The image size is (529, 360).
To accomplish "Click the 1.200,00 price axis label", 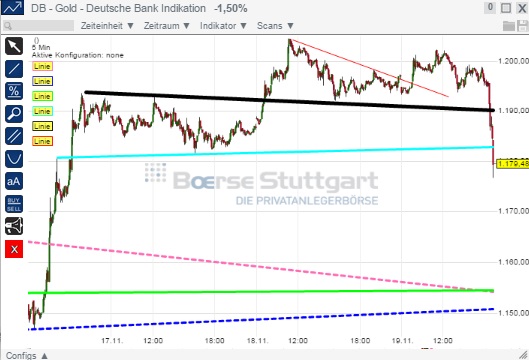I will pos(513,61).
